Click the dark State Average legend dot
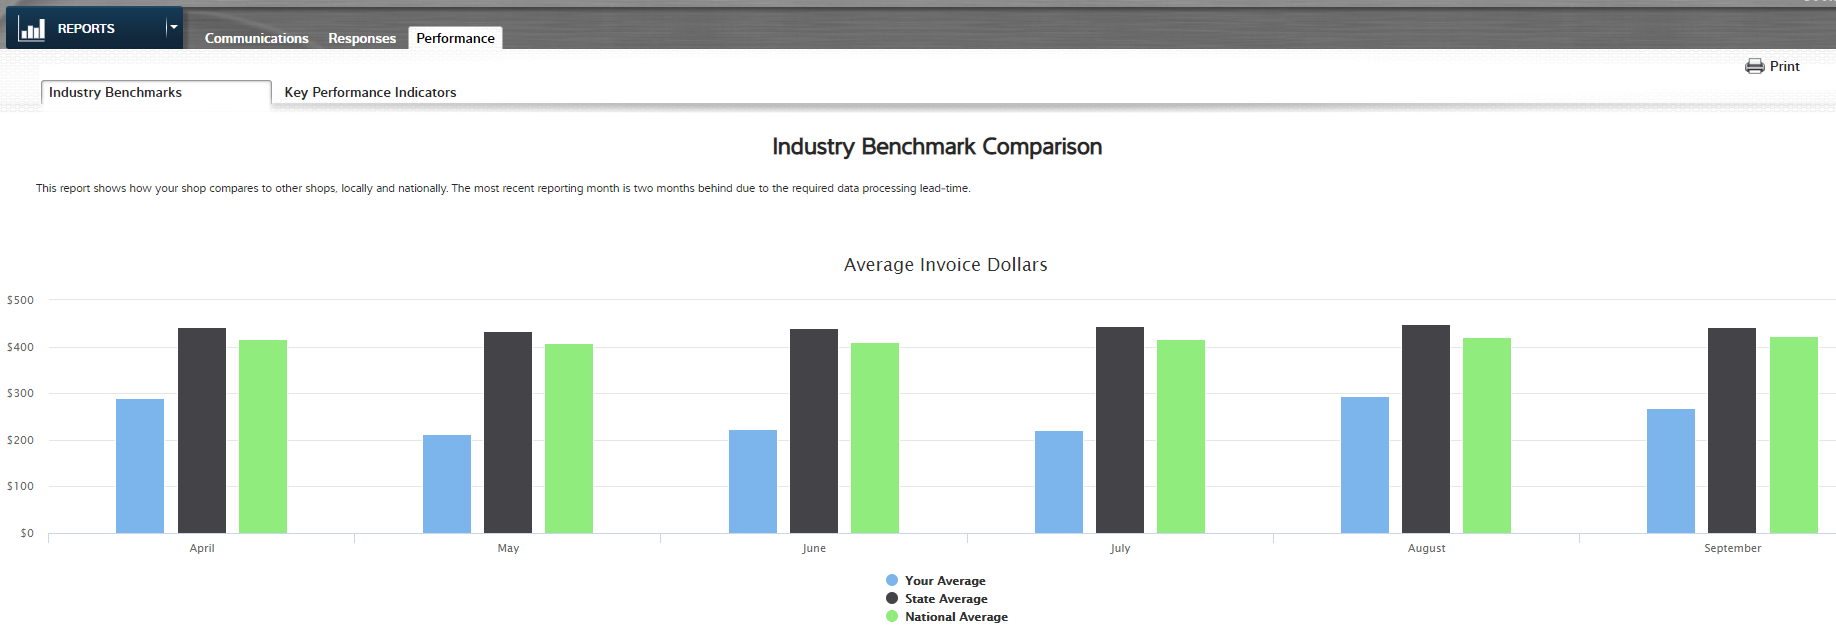This screenshot has width=1836, height=638. pyautogui.click(x=892, y=598)
